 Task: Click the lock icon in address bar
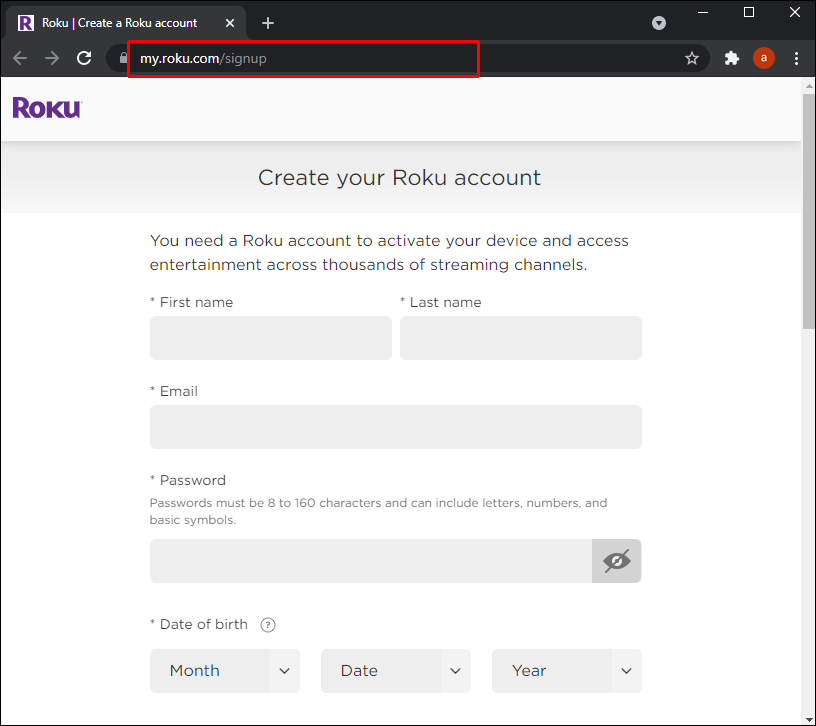124,59
